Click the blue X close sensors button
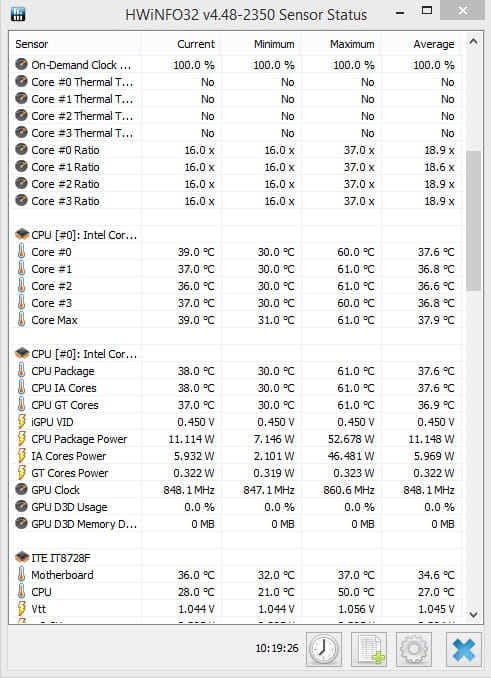The width and height of the screenshot is (491, 678). [x=464, y=649]
